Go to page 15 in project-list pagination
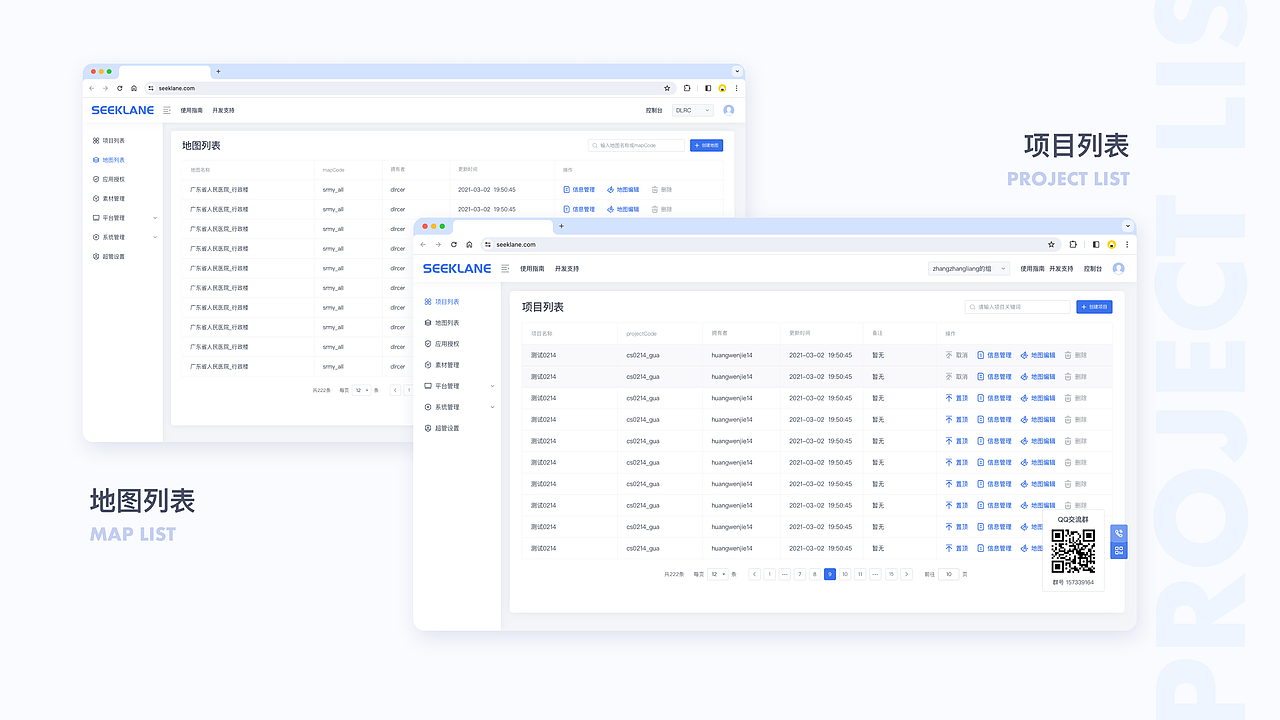This screenshot has width=1280, height=720. [x=891, y=574]
